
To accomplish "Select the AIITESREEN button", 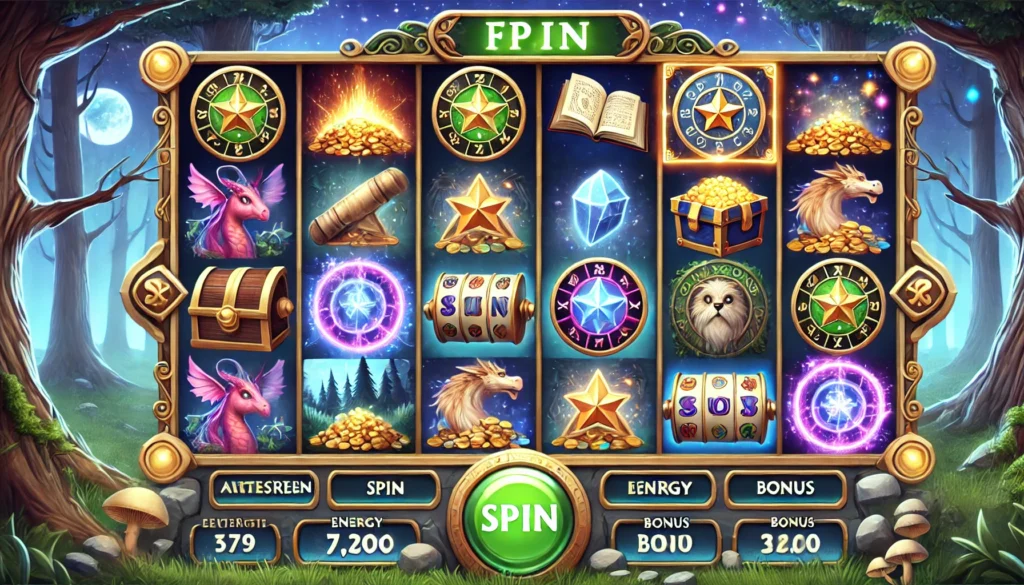I will point(263,489).
